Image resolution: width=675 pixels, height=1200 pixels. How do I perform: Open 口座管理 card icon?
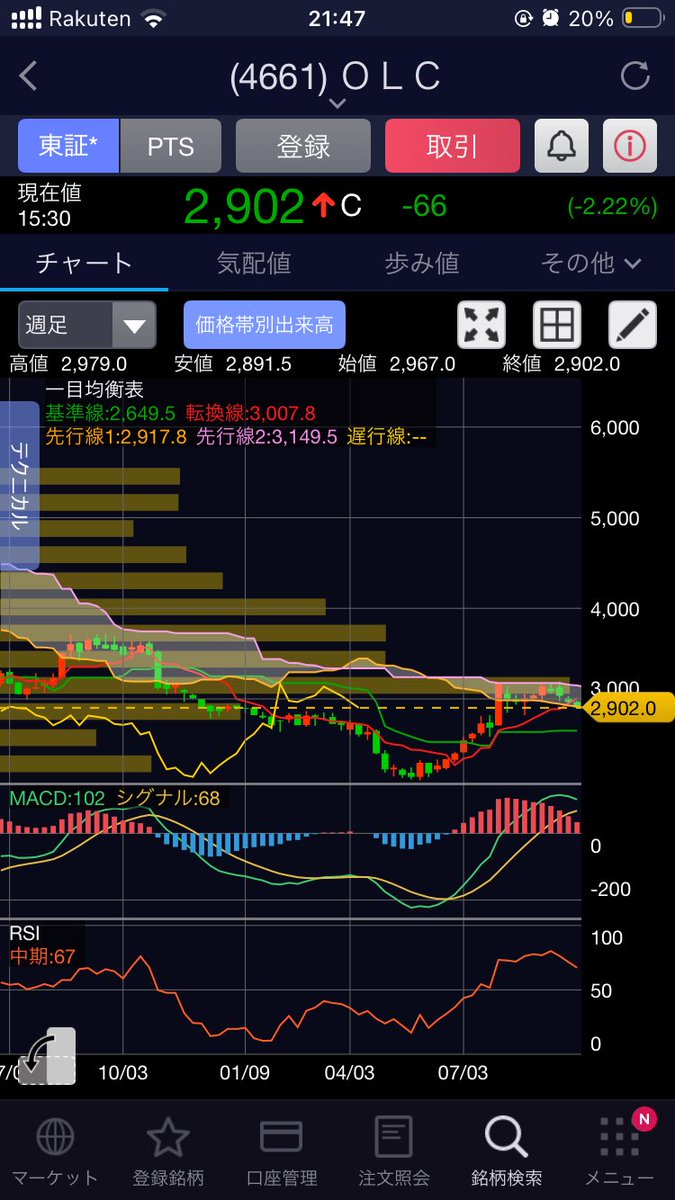pos(281,1137)
